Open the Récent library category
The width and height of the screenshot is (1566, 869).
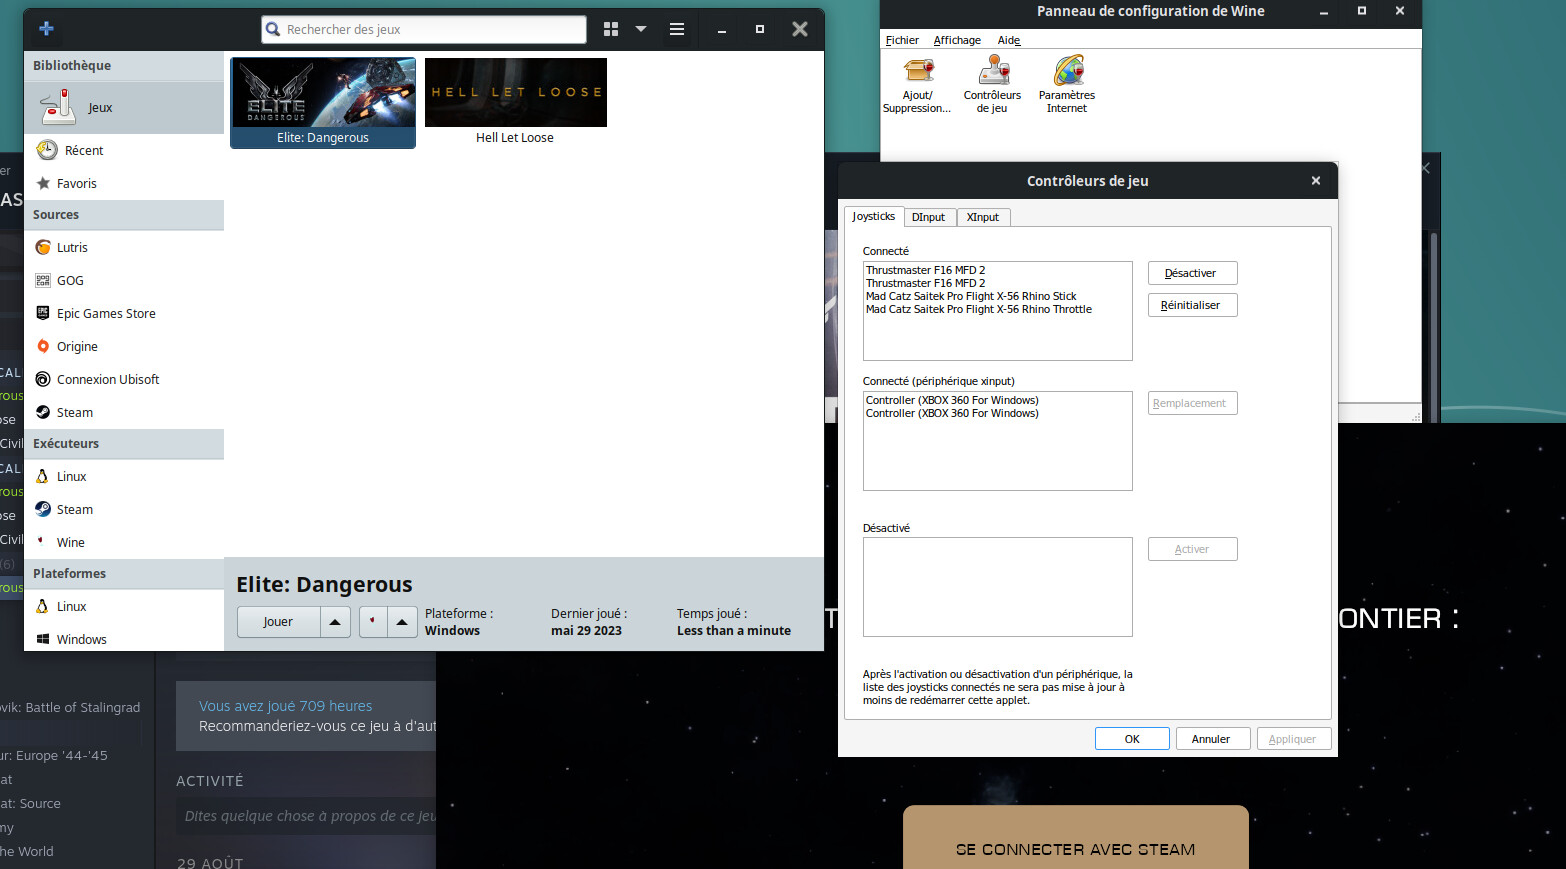pos(124,150)
